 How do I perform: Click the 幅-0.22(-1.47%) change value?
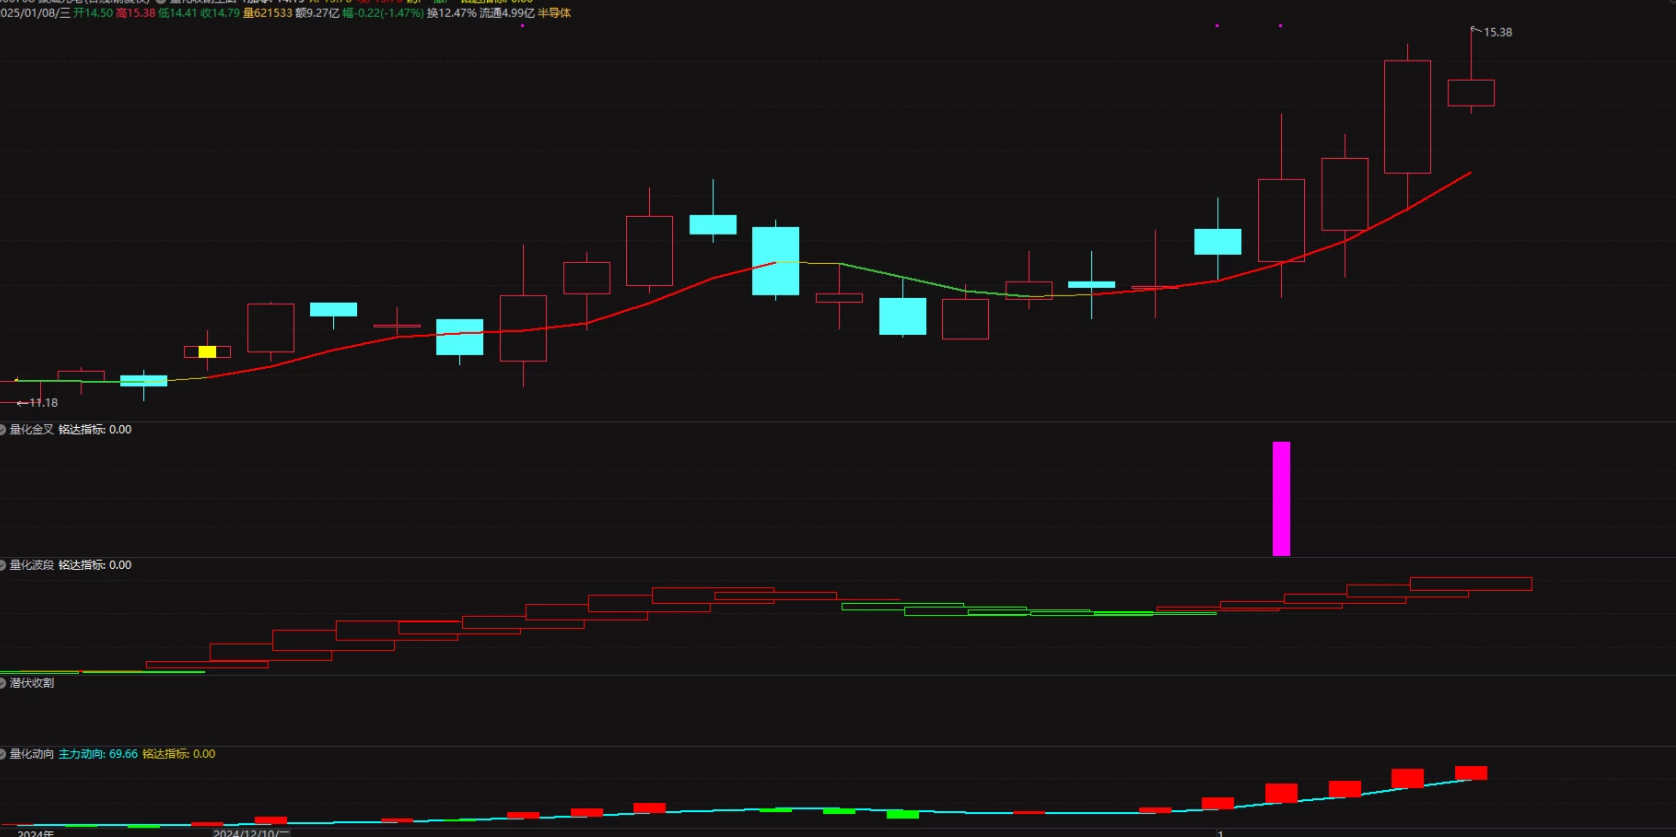tap(383, 13)
